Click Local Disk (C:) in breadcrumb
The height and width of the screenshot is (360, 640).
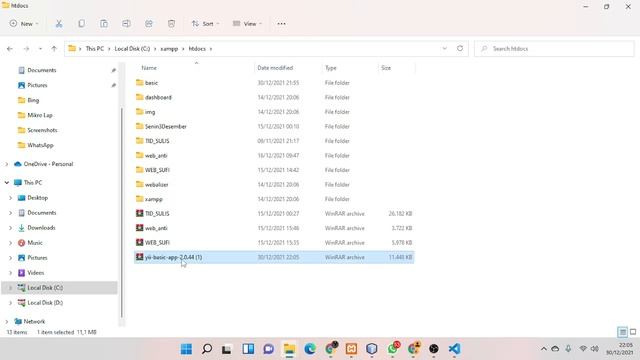[132, 49]
